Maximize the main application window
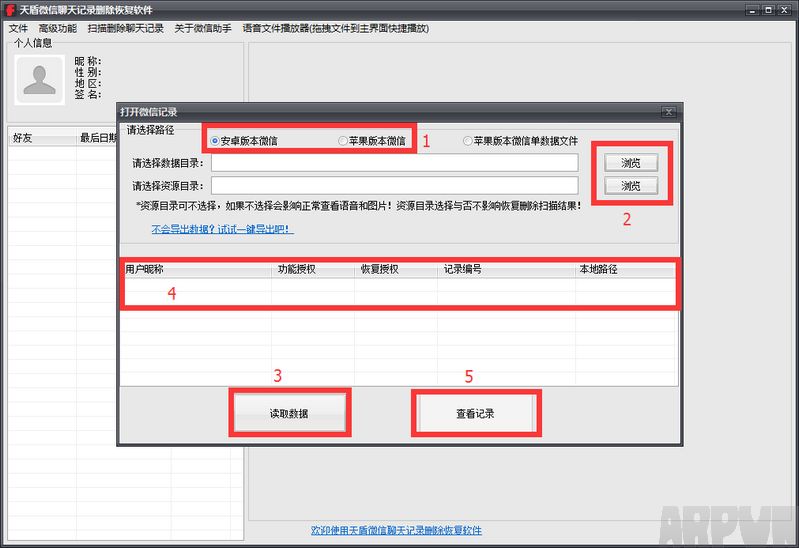This screenshot has height=548, width=799. (x=768, y=10)
